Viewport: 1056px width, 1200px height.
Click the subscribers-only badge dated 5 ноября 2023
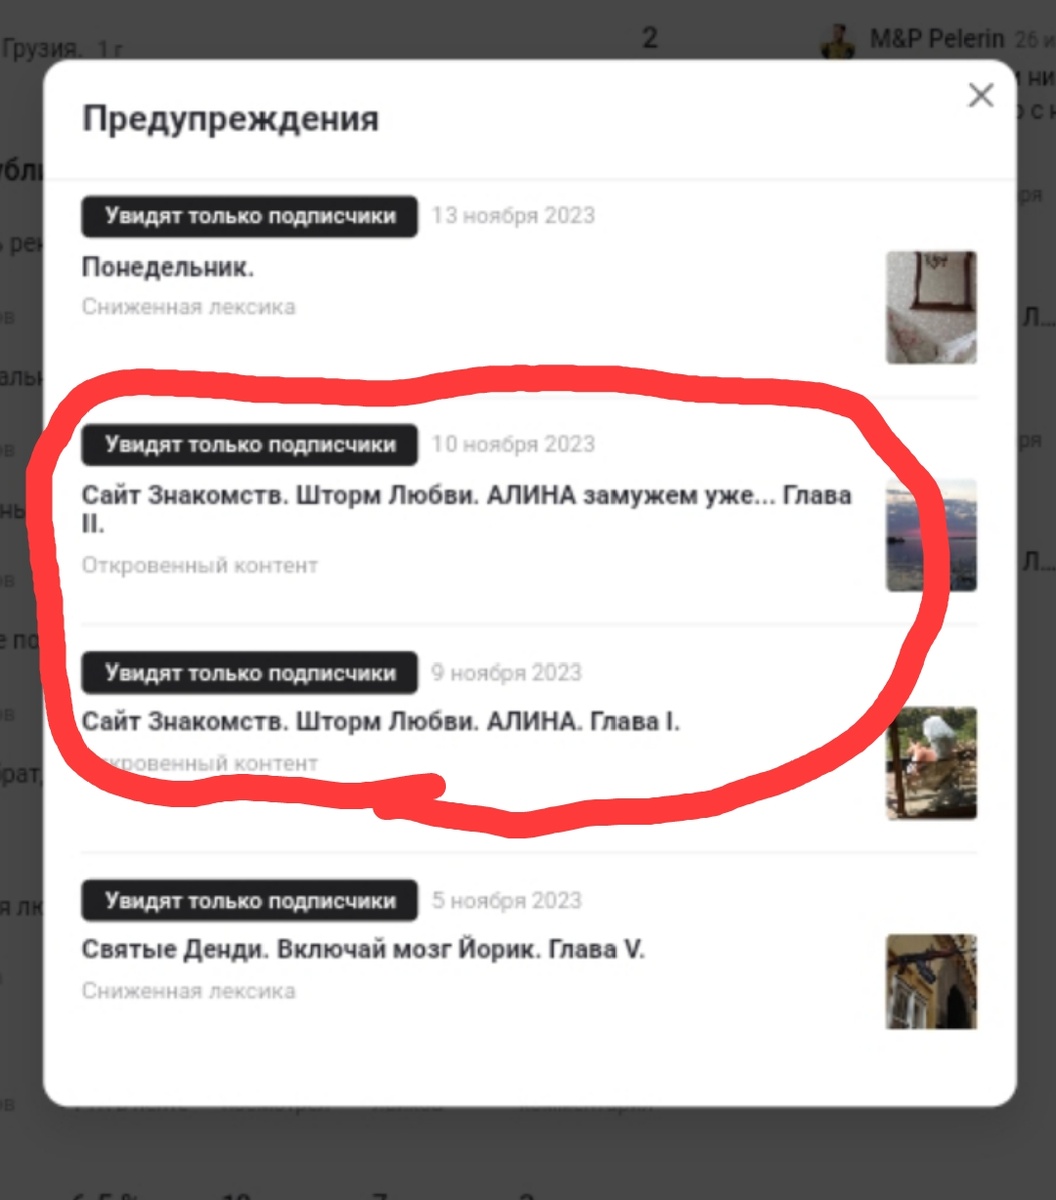[x=250, y=901]
